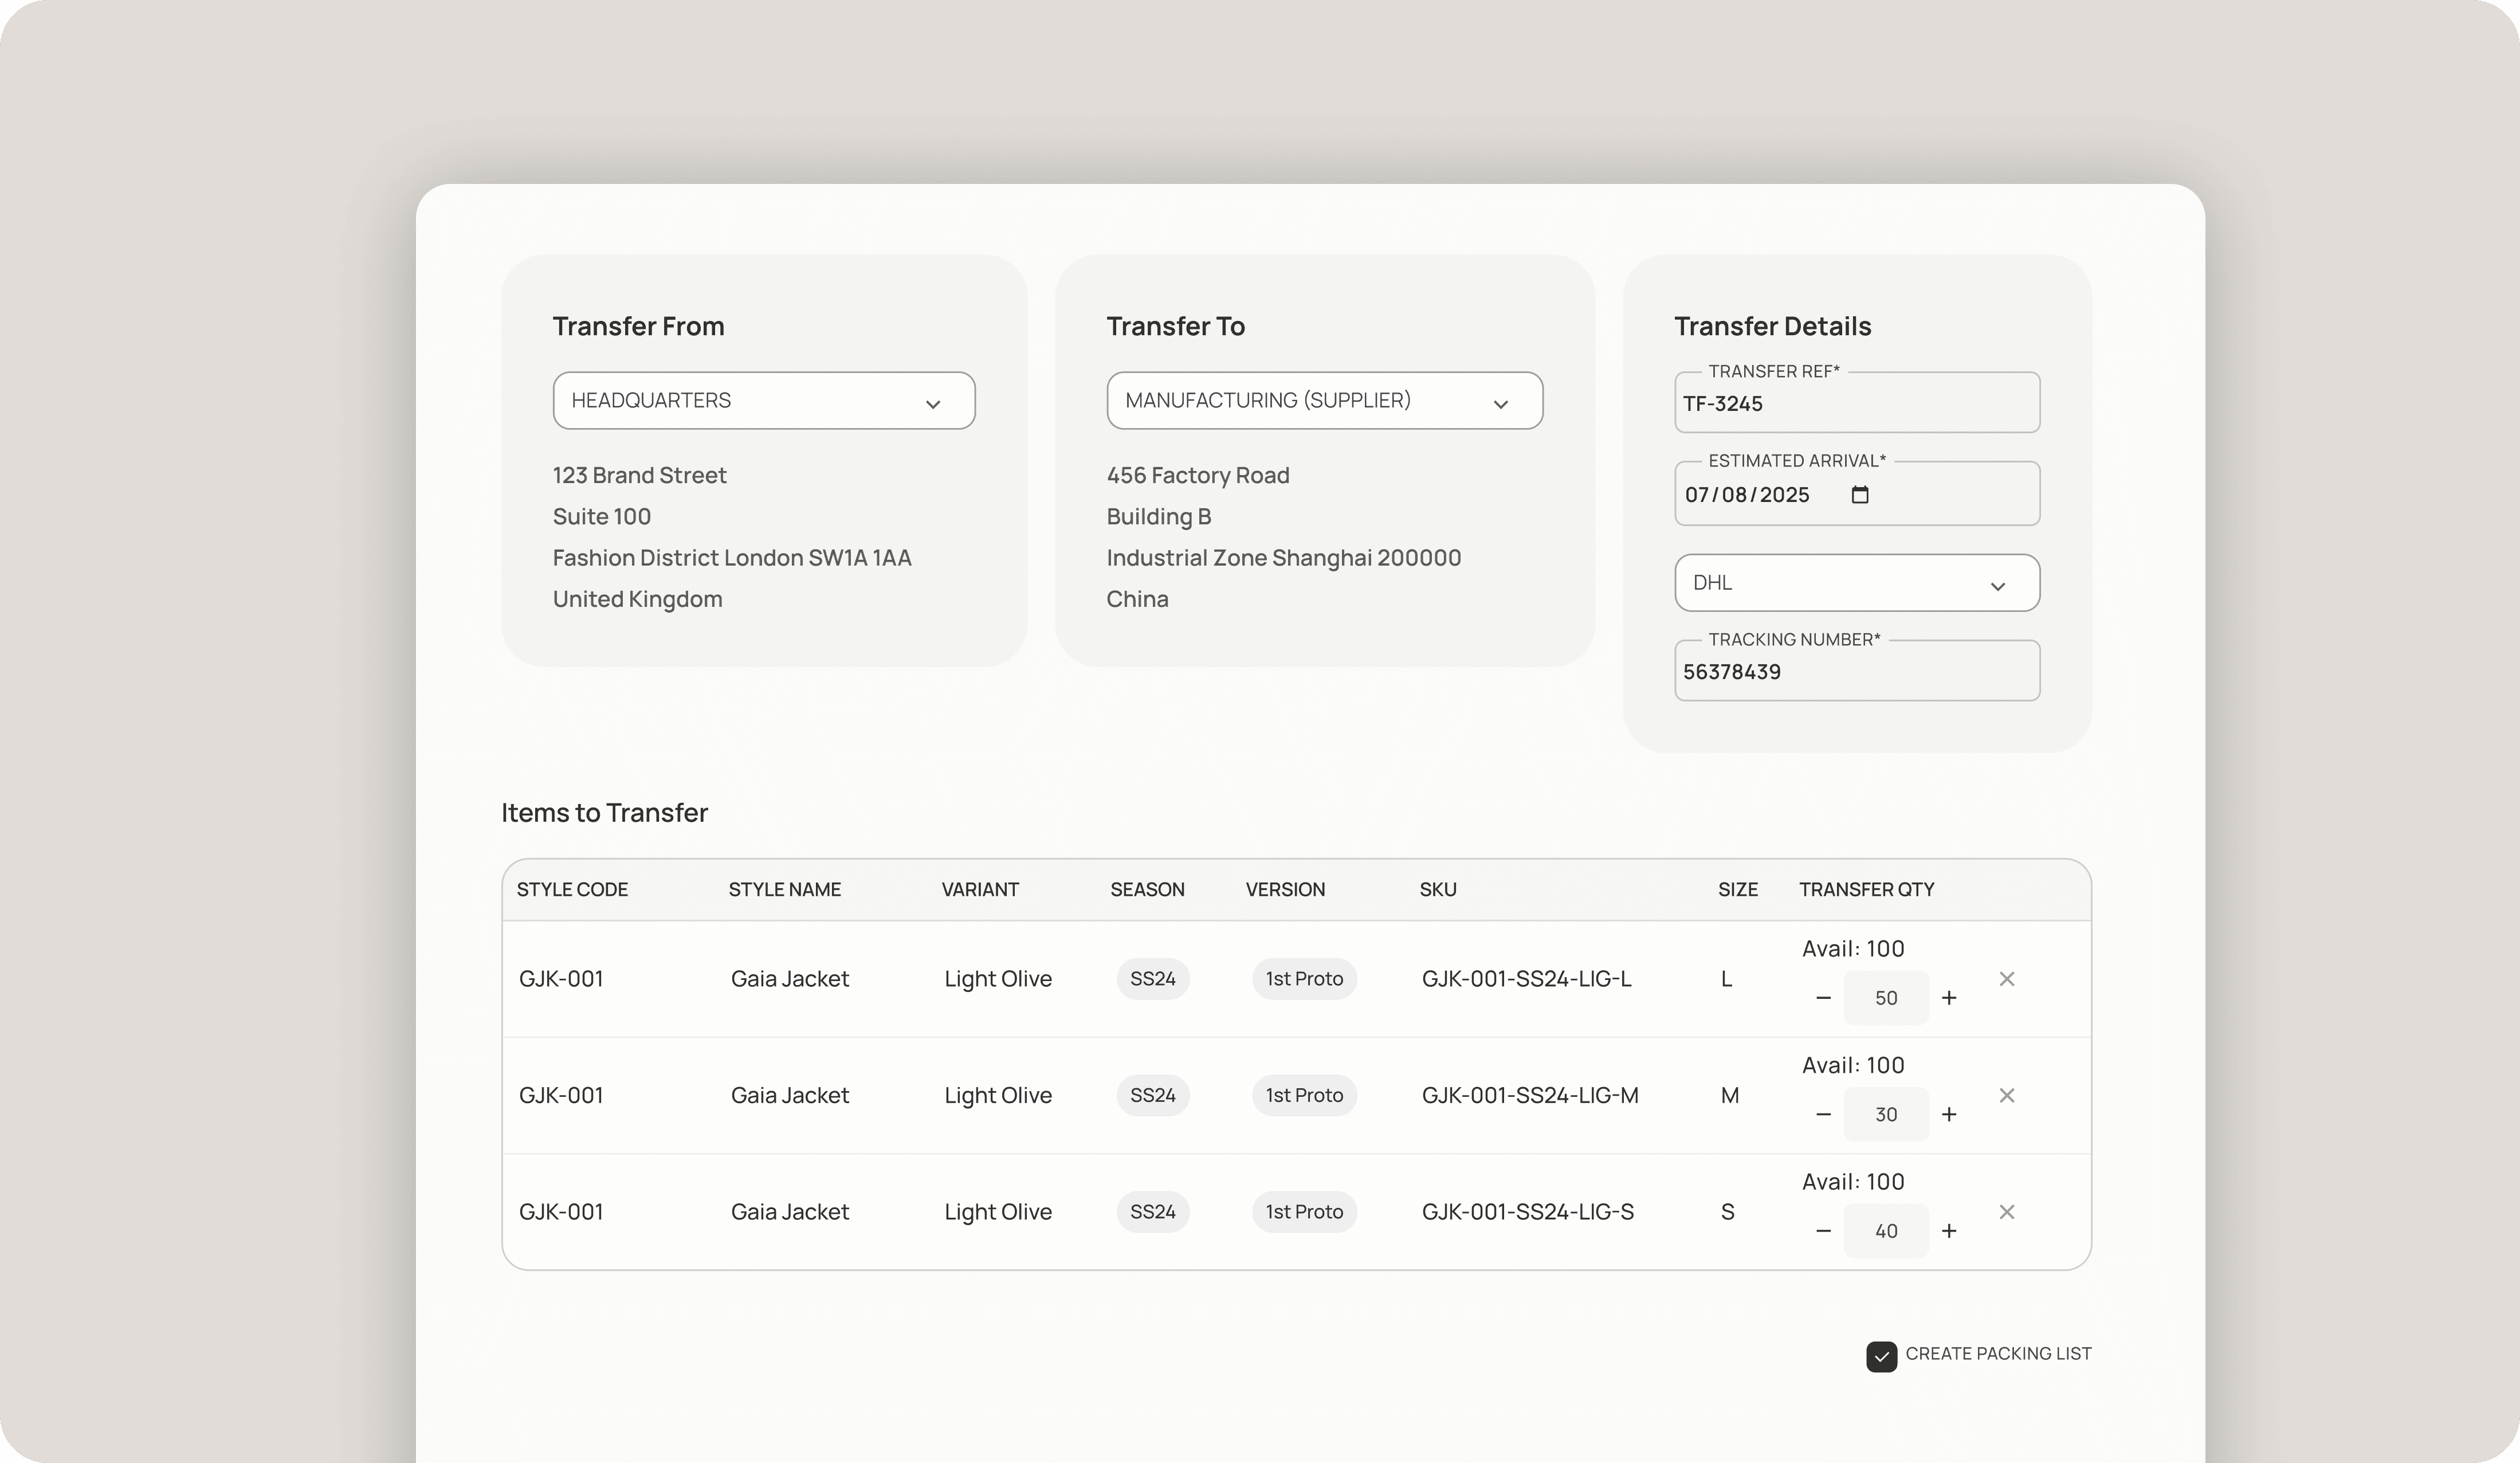
Task: Remove the size L item row
Action: 2006,979
